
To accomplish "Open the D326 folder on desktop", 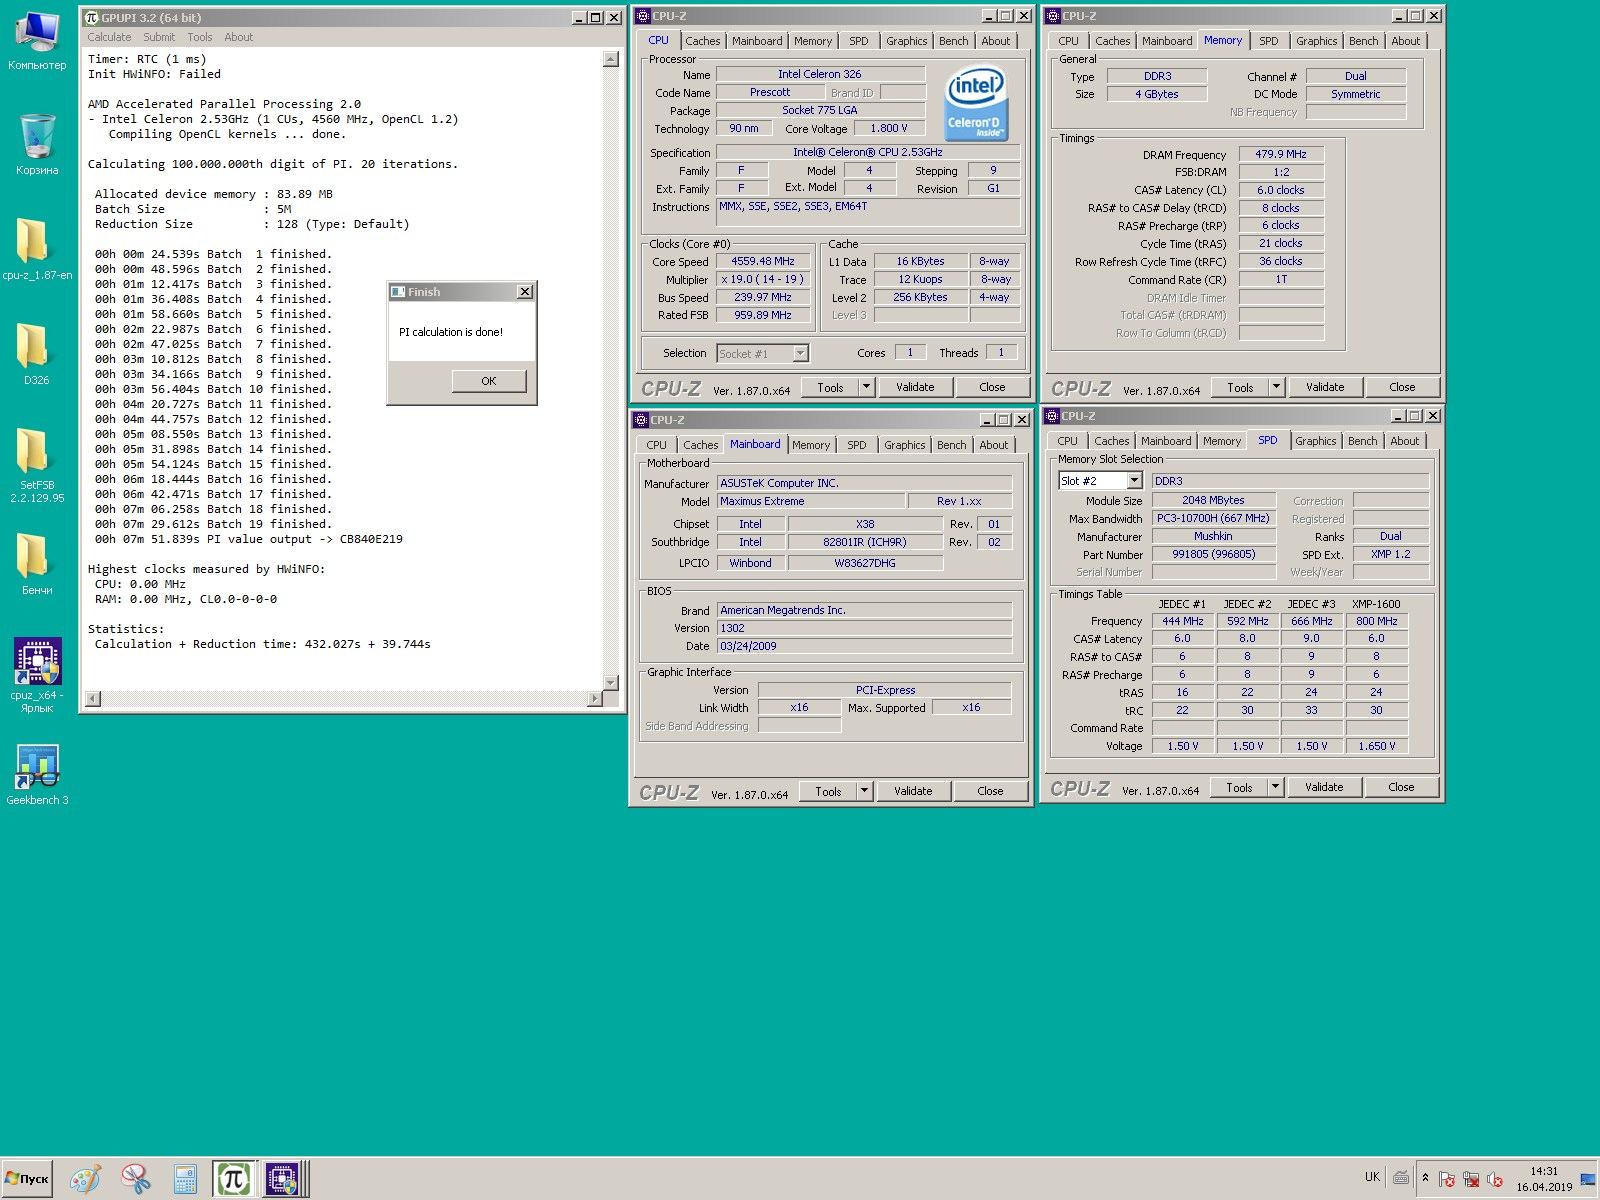I will [37, 355].
